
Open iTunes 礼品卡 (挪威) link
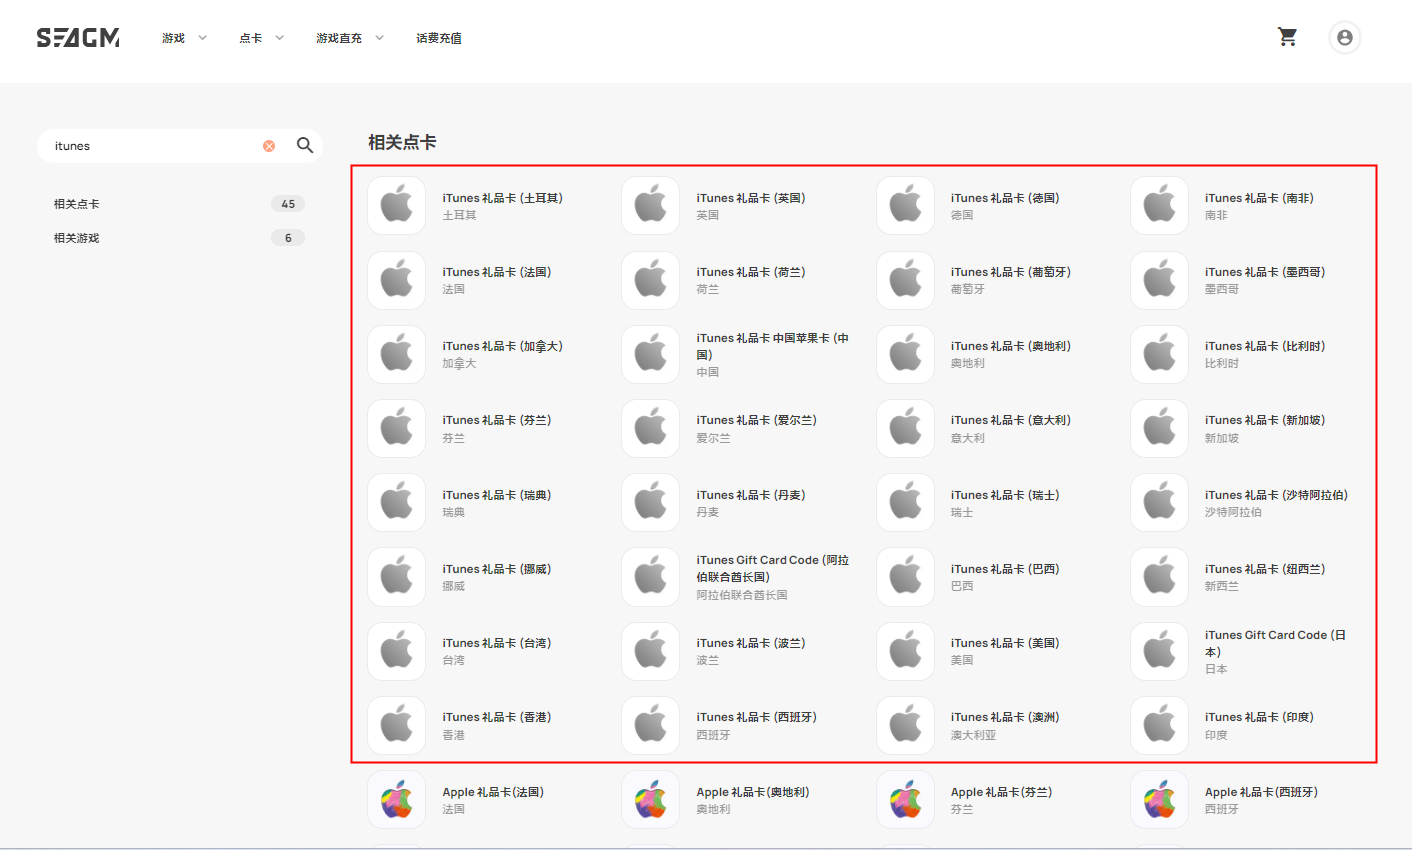pos(497,569)
